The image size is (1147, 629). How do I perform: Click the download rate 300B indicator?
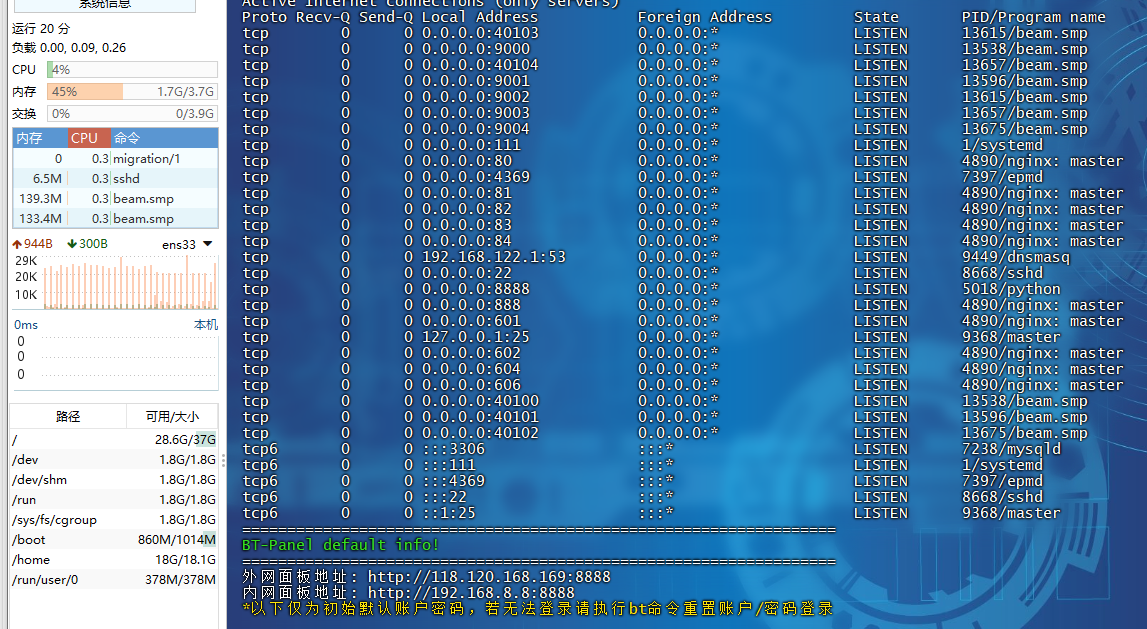tap(87, 244)
